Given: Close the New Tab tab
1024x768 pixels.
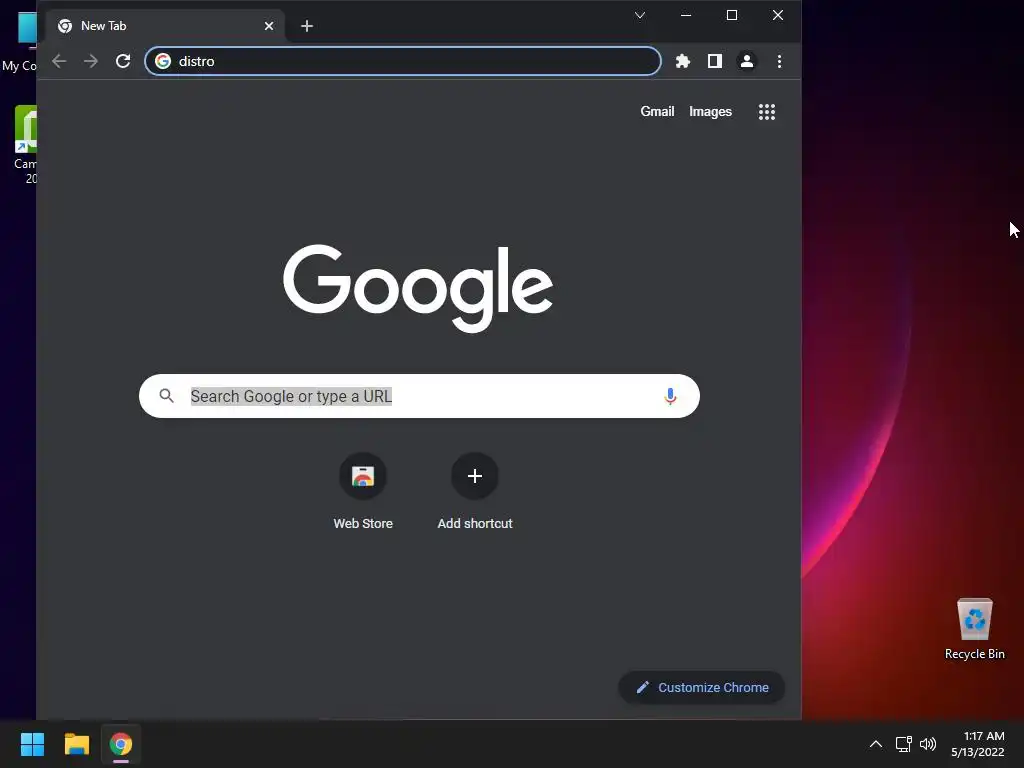Looking at the screenshot, I should coord(269,26).
